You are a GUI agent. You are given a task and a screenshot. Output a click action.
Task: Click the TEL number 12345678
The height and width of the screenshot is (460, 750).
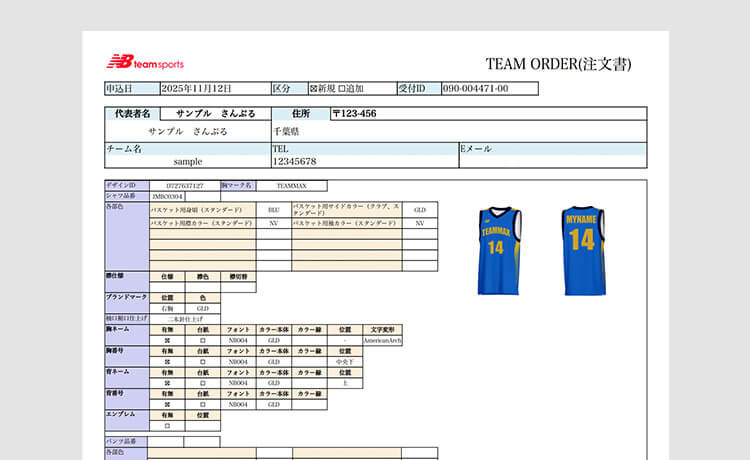[294, 161]
